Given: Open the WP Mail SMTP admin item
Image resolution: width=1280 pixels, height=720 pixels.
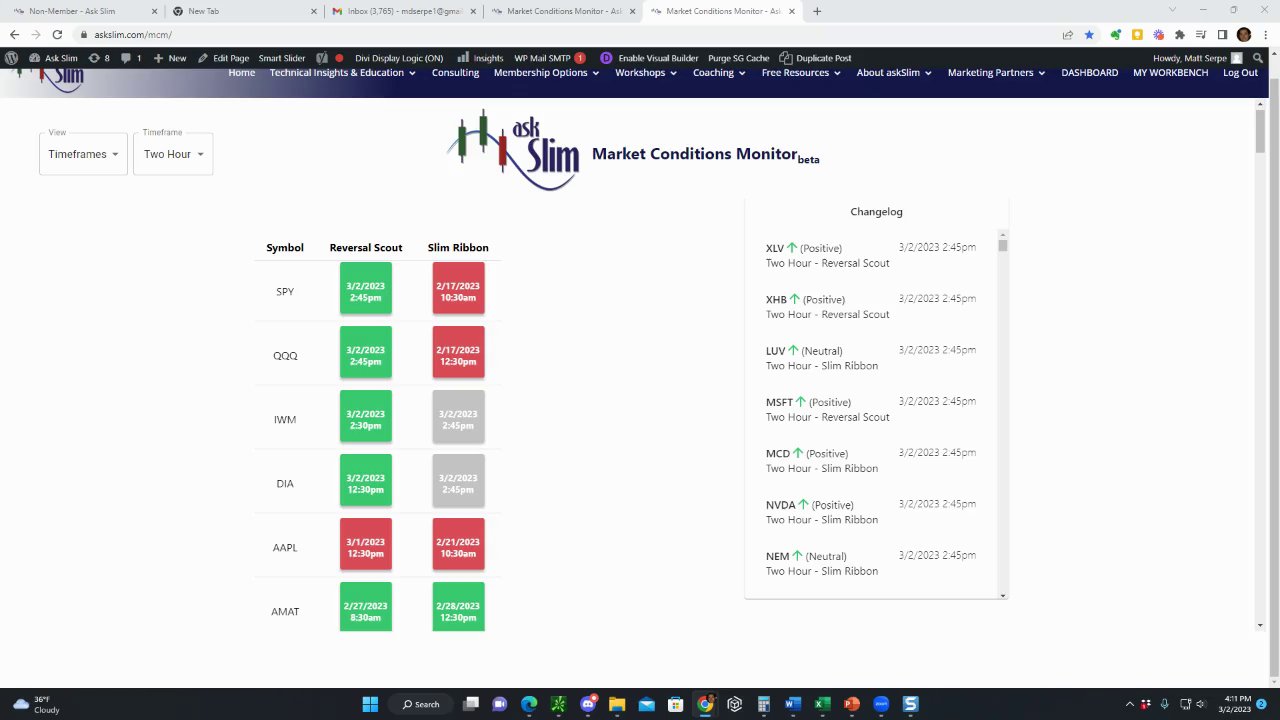Looking at the screenshot, I should (x=549, y=58).
